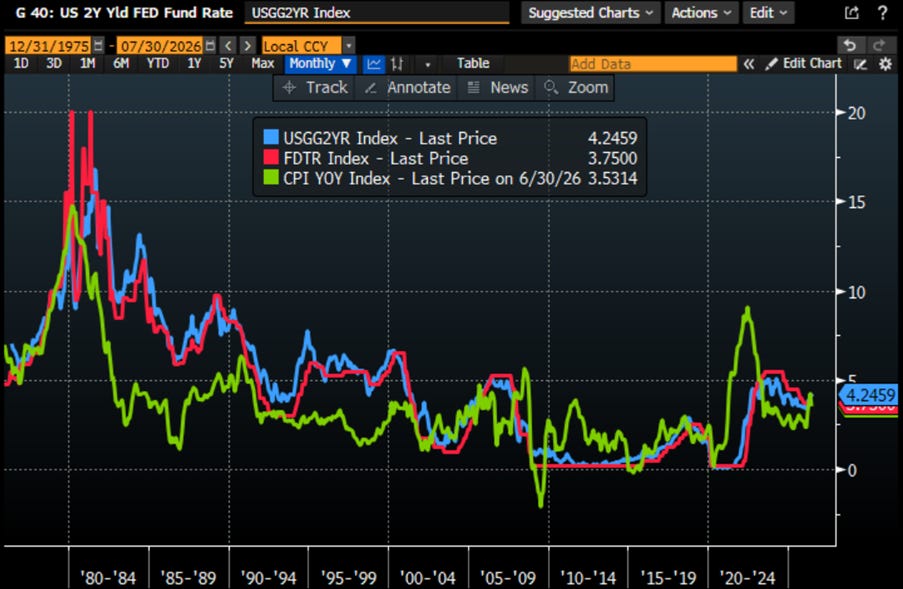
Task: Open the Suggested Charts dropdown
Action: tap(590, 13)
